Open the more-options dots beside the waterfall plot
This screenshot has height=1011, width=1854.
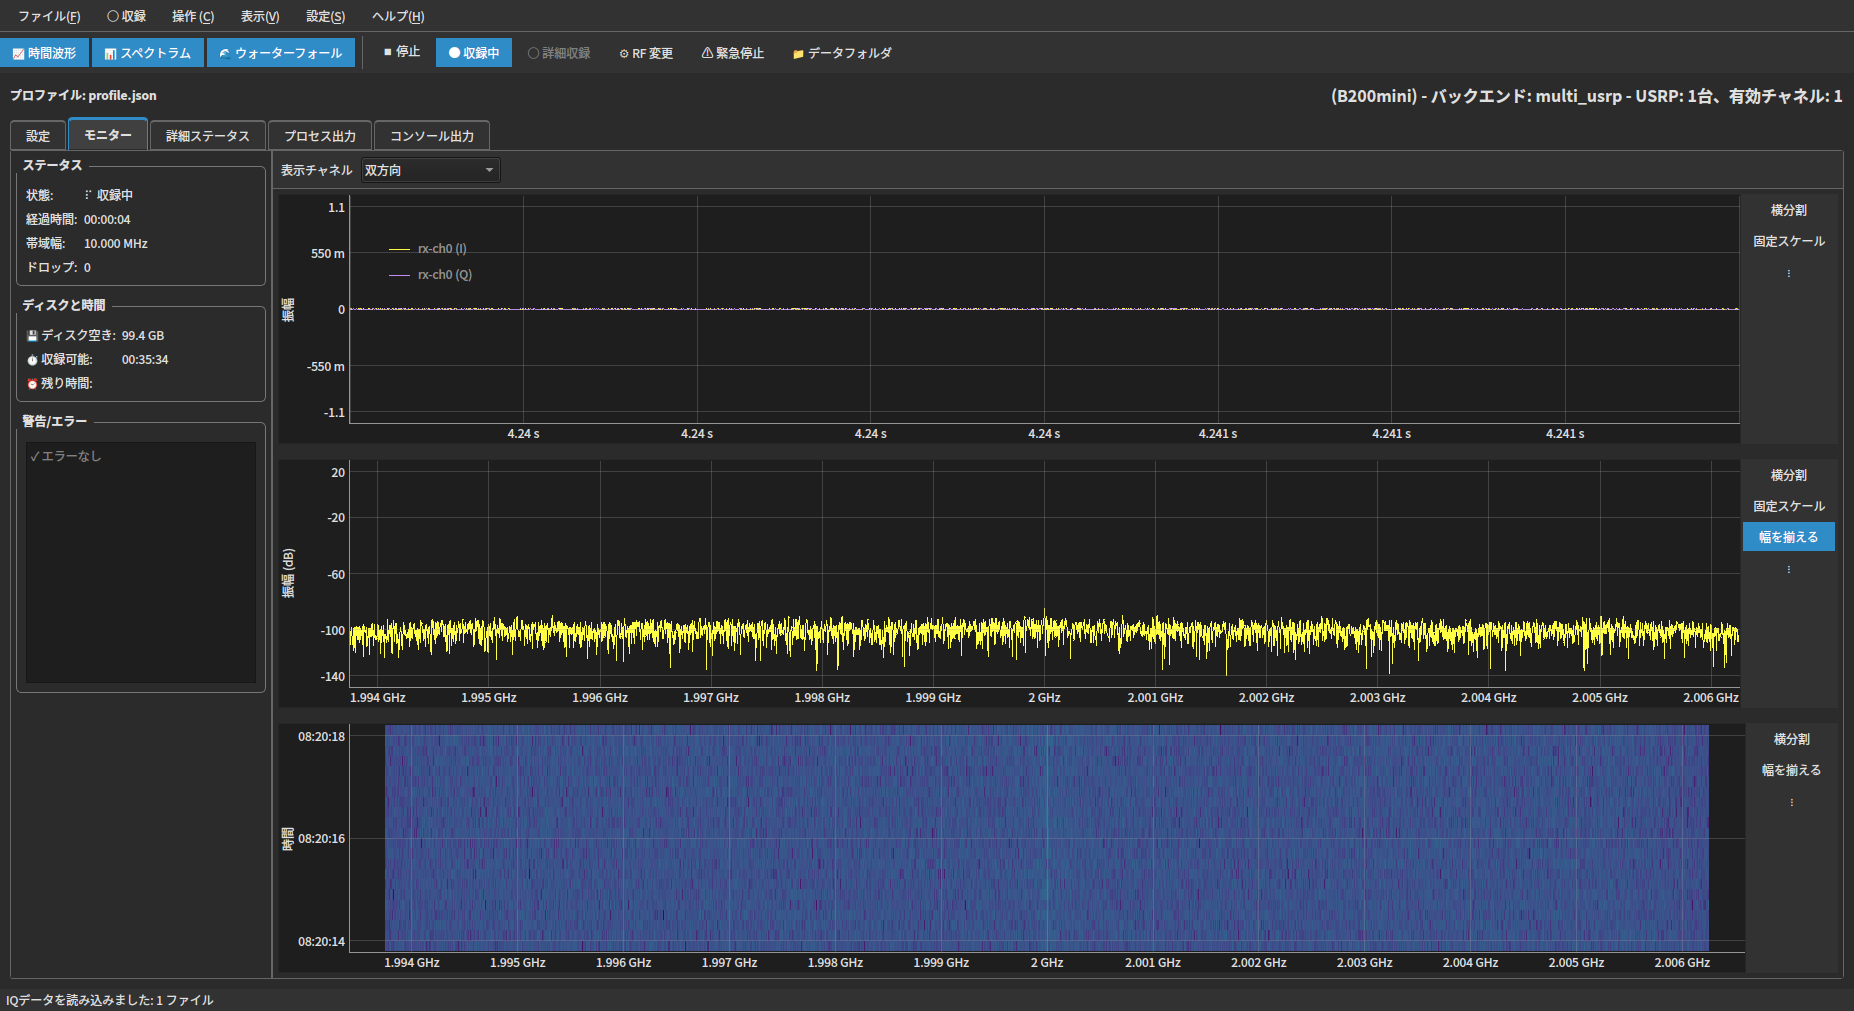1792,802
